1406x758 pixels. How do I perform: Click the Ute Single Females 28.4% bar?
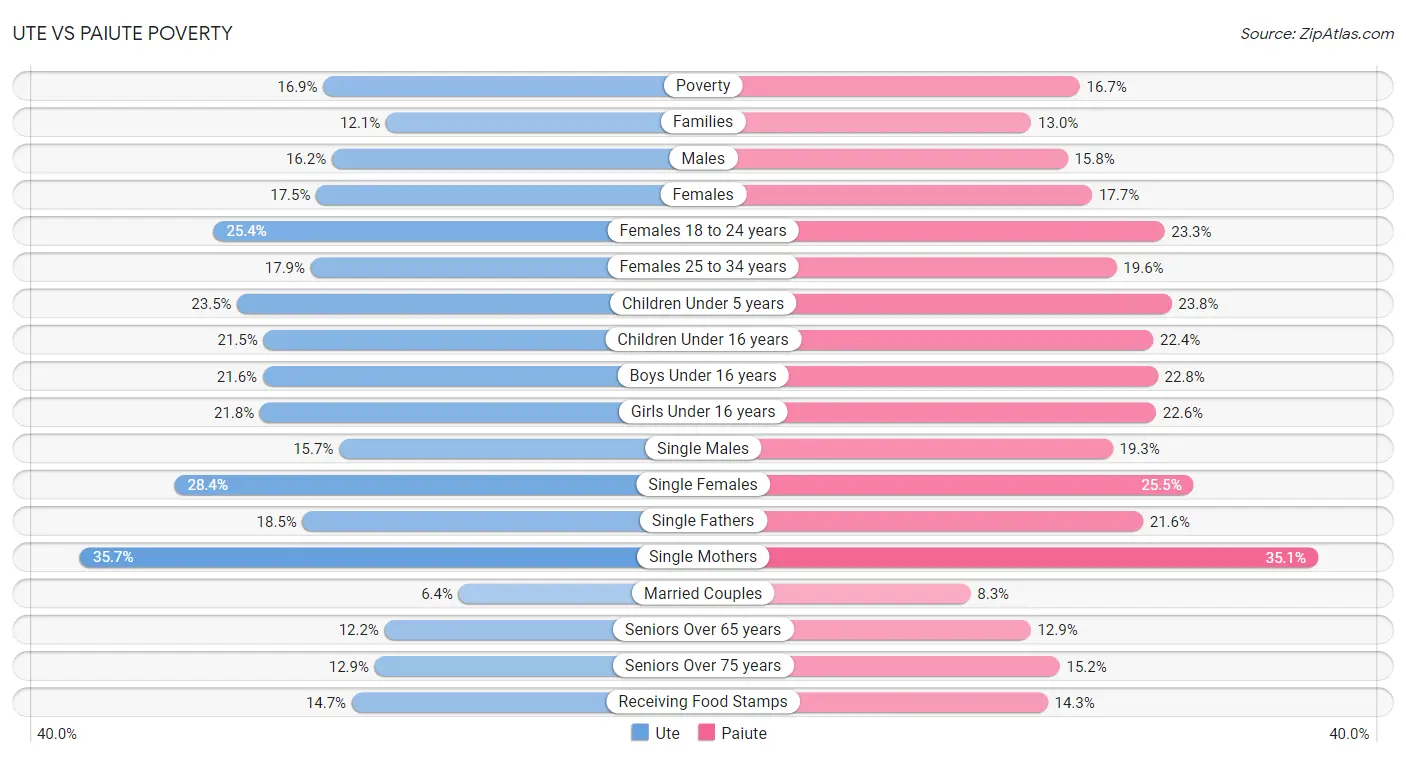[439, 485]
